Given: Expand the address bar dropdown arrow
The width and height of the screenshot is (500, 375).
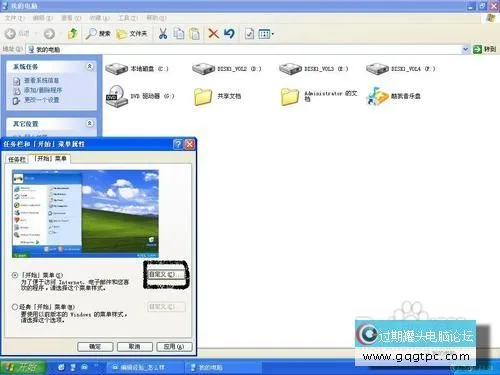Looking at the screenshot, I should 465,49.
